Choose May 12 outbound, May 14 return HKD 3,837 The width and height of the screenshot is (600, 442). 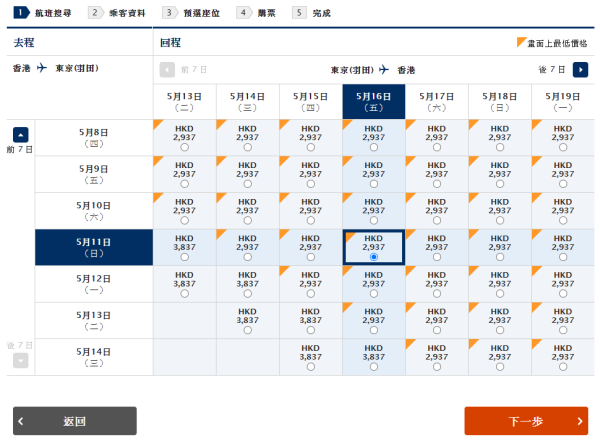click(x=247, y=294)
